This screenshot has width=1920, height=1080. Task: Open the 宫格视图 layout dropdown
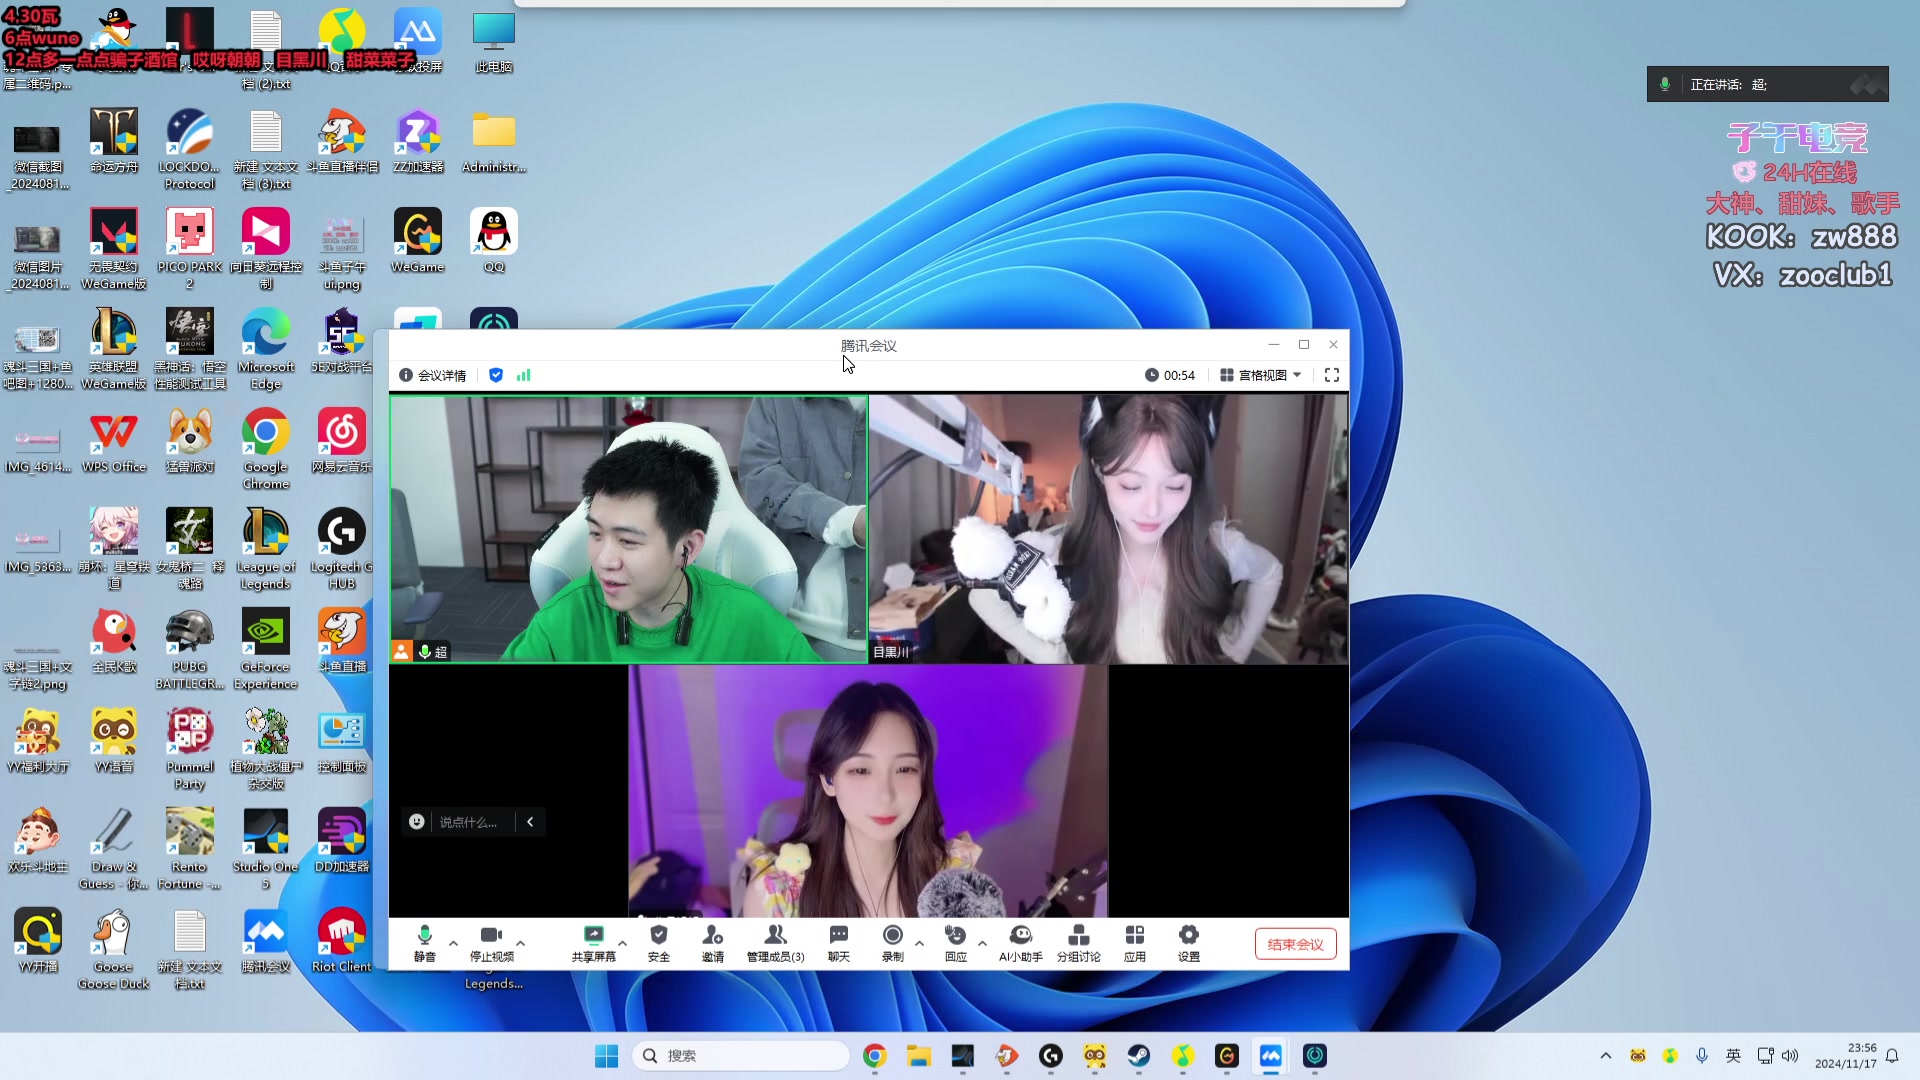[1261, 375]
